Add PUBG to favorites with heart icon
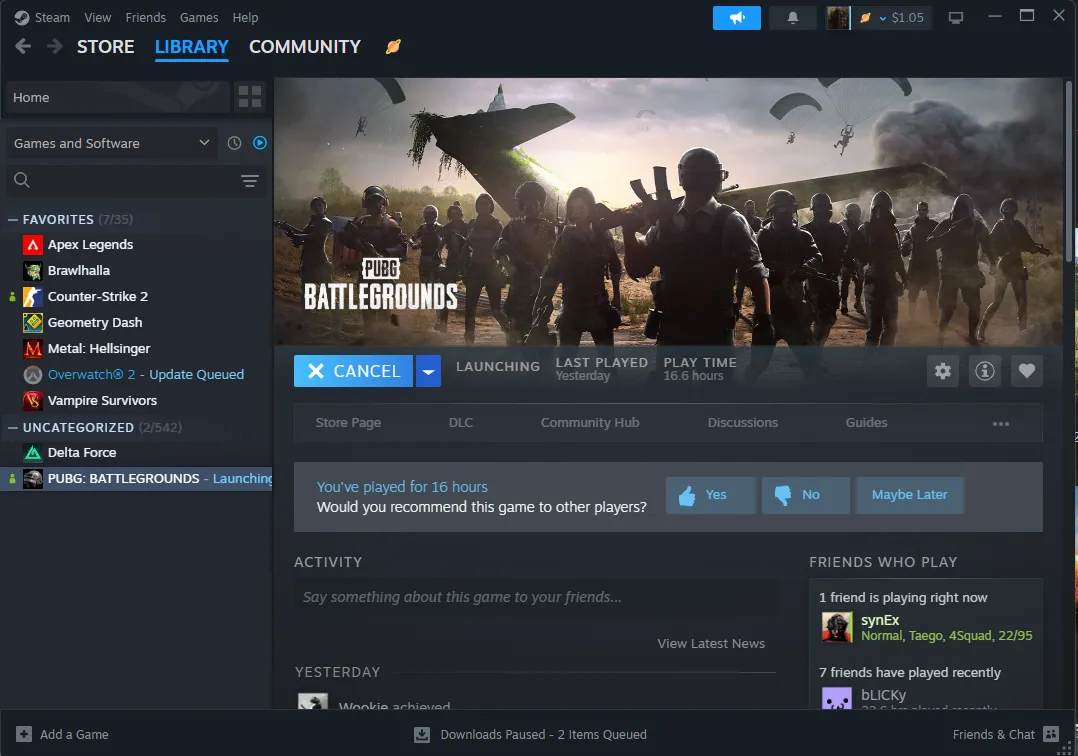Viewport: 1078px width, 756px height. click(x=1026, y=371)
